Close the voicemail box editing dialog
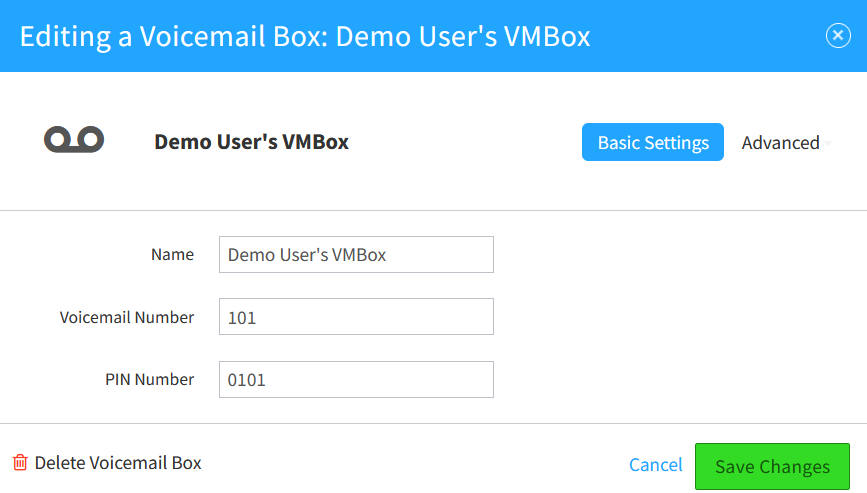 tap(838, 36)
